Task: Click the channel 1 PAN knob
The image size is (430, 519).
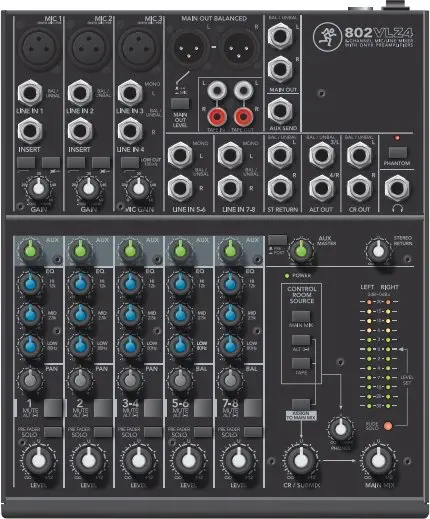Action: tap(30, 380)
